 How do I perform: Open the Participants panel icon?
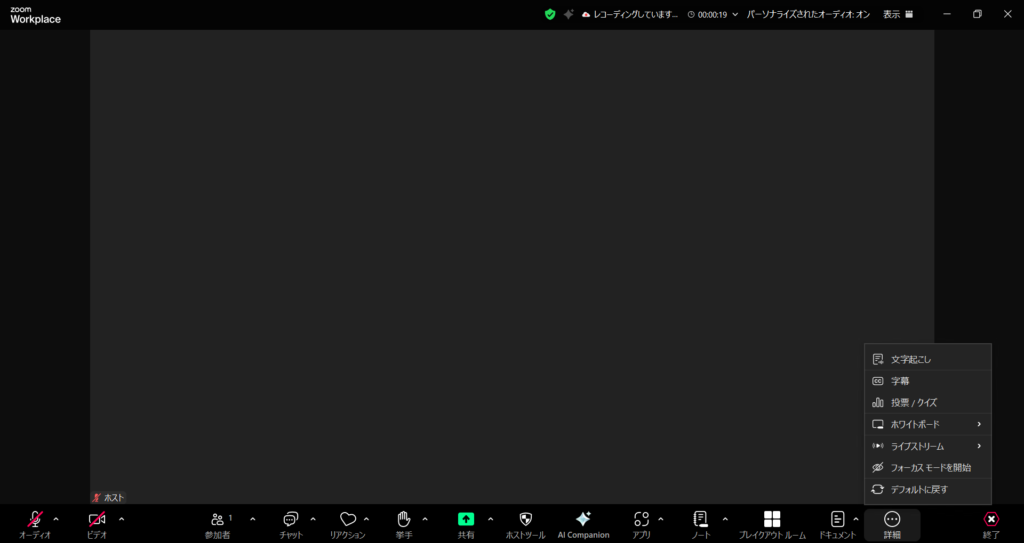coord(217,520)
